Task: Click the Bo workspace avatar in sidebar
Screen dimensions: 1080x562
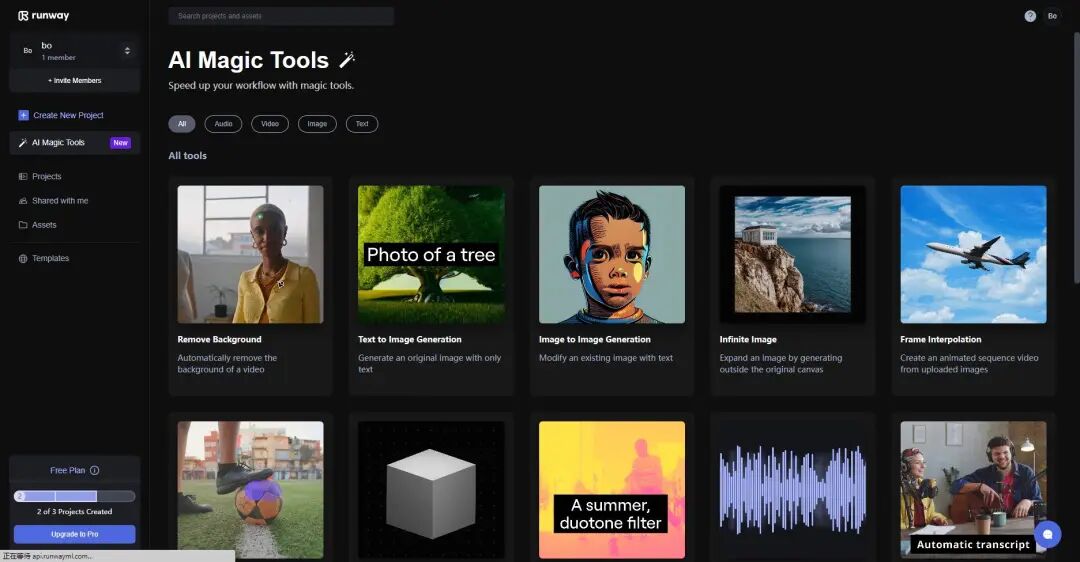Action: [28, 50]
